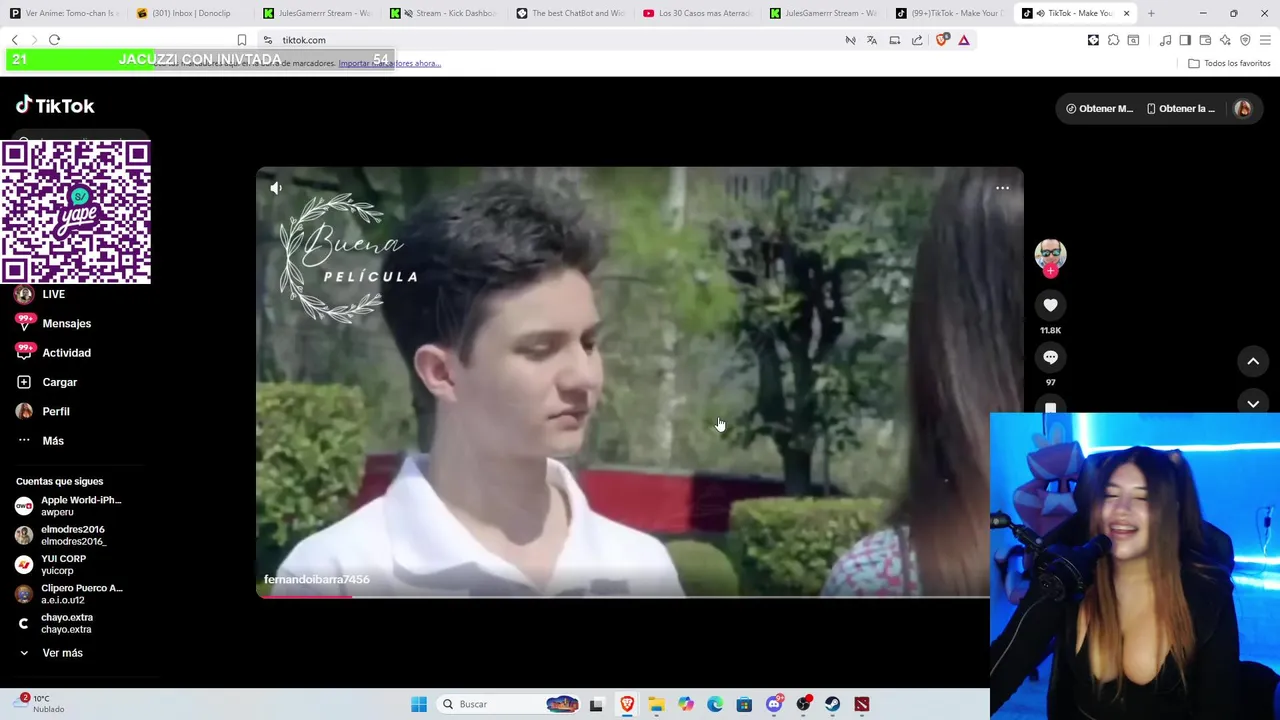The image size is (1280, 720).
Task: Follow the creator via avatar plus icon
Action: click(x=1050, y=271)
